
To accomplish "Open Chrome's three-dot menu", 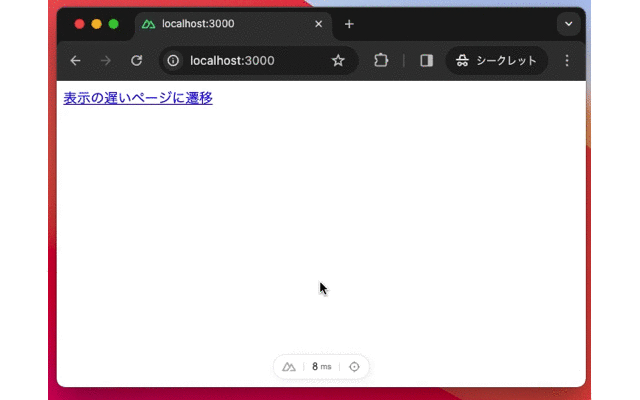I will click(567, 61).
